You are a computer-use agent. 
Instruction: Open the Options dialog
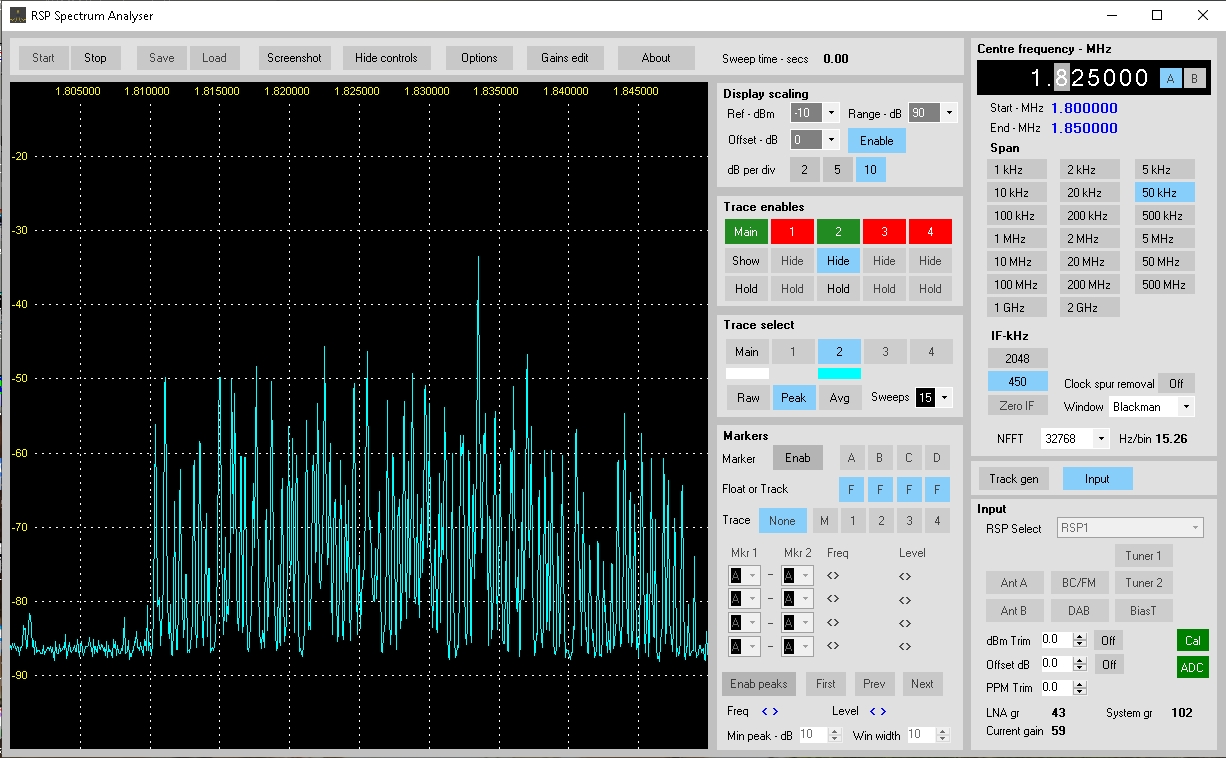(x=479, y=58)
